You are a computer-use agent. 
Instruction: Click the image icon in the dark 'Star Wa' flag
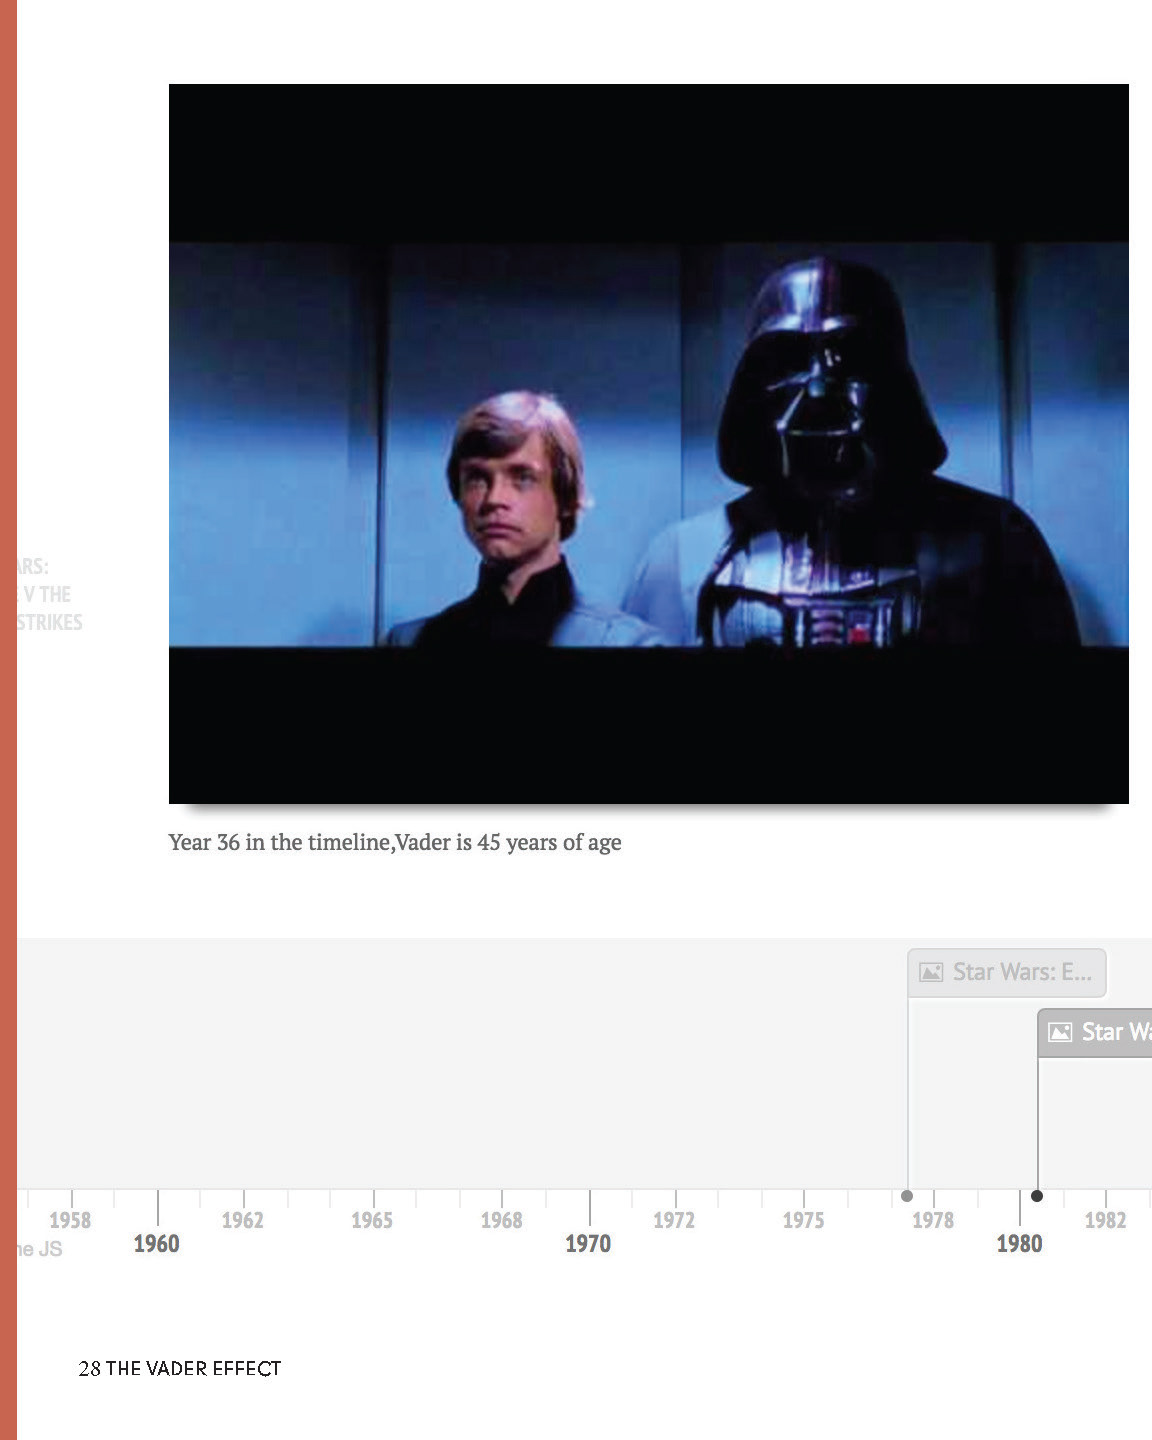click(1060, 1032)
